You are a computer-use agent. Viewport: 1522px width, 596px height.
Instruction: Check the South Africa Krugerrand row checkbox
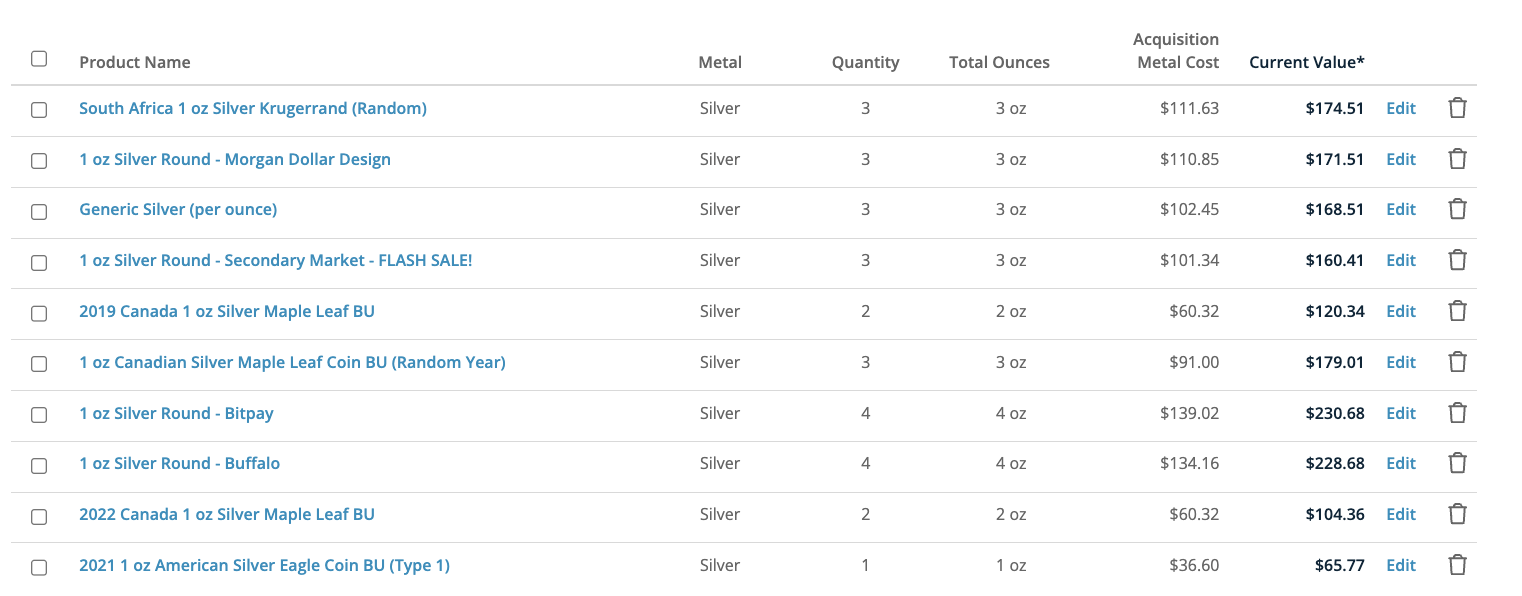[39, 110]
